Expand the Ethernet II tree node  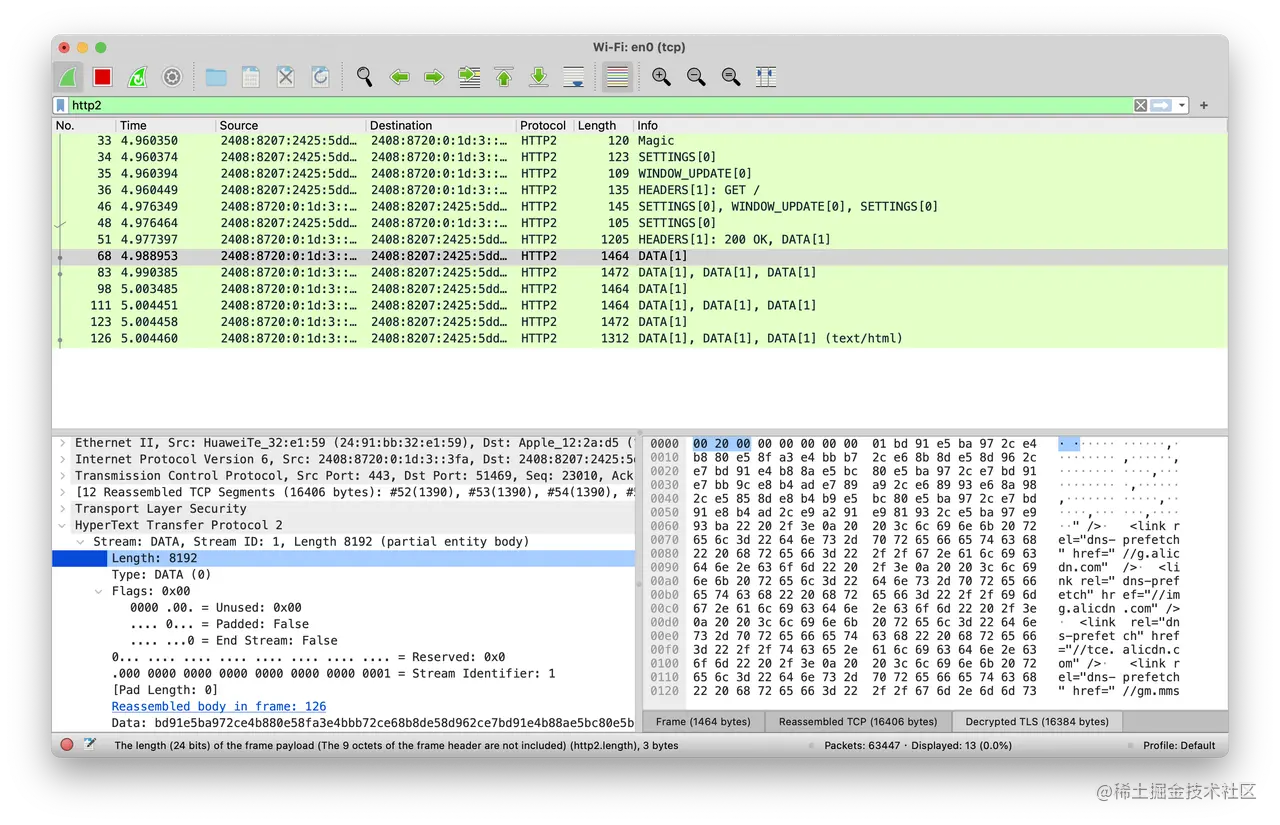[63, 443]
